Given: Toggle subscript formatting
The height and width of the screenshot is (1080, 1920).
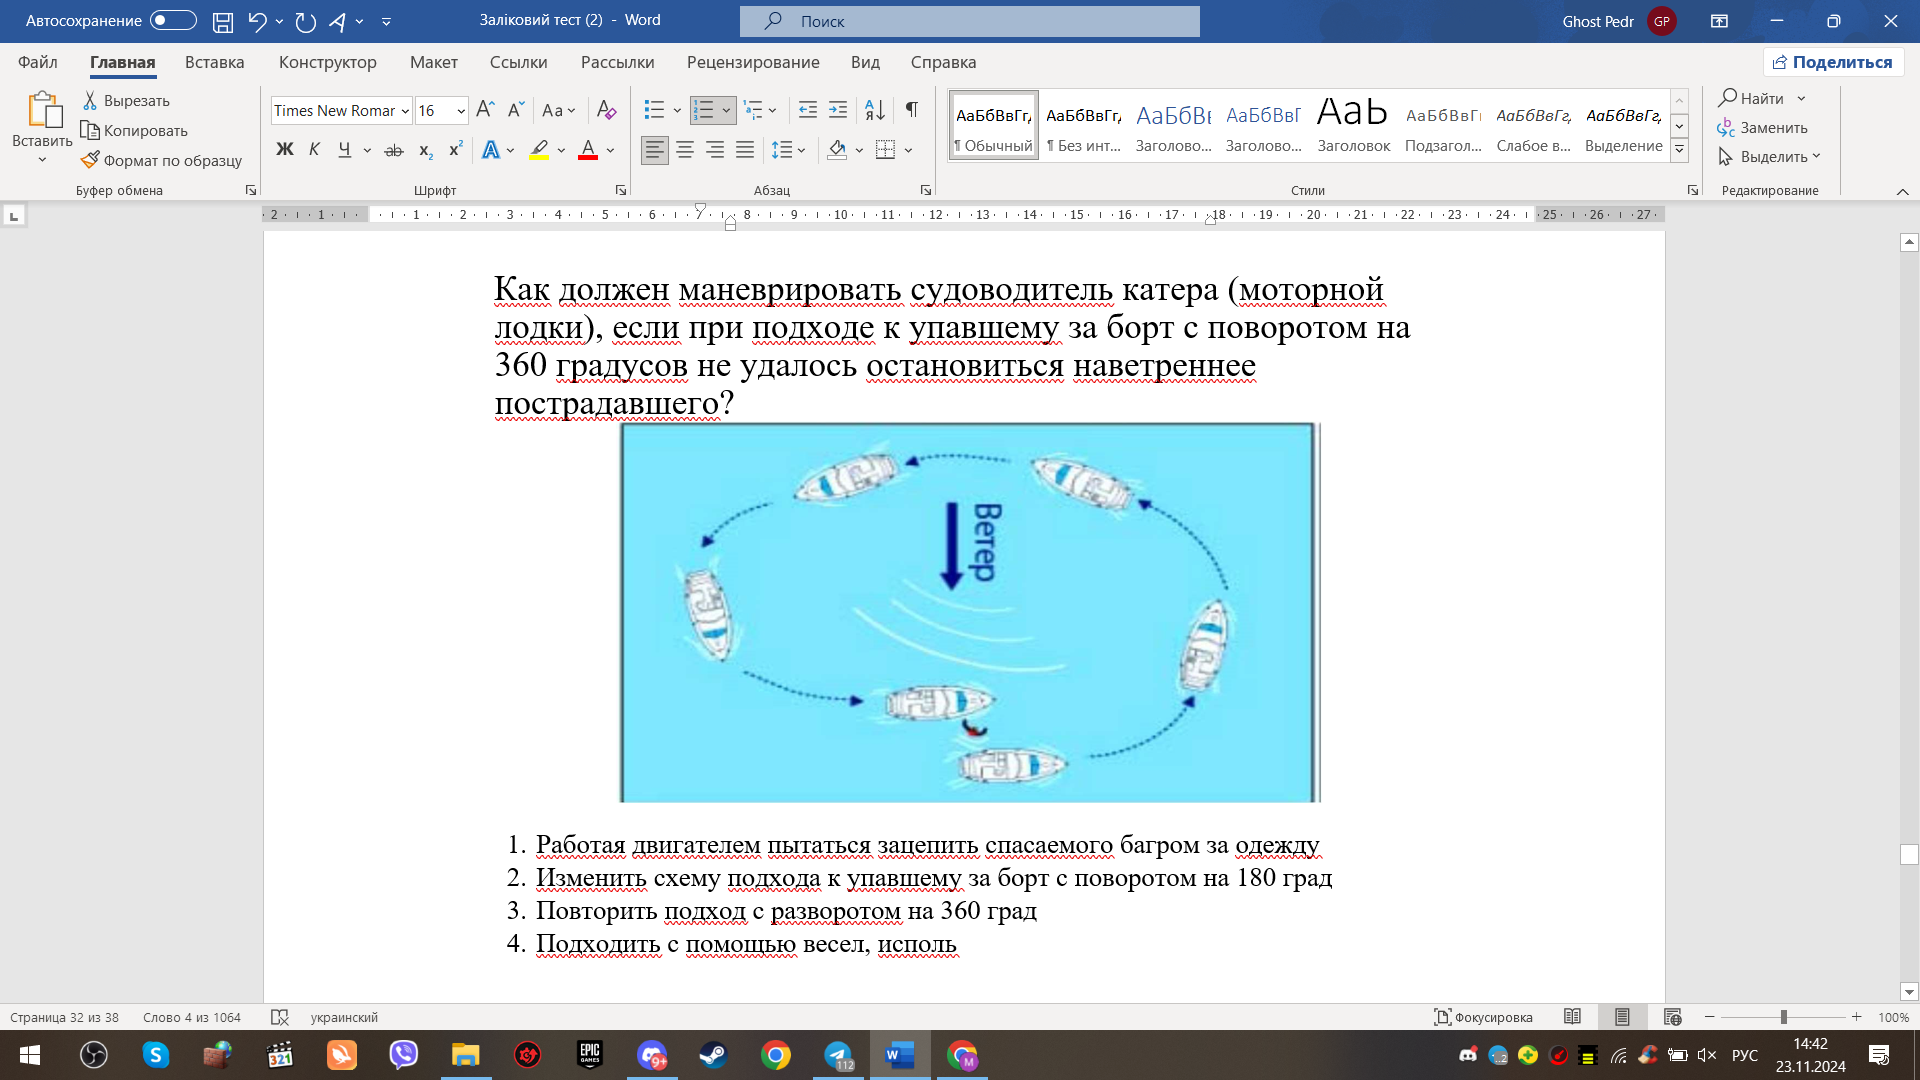Looking at the screenshot, I should (425, 150).
